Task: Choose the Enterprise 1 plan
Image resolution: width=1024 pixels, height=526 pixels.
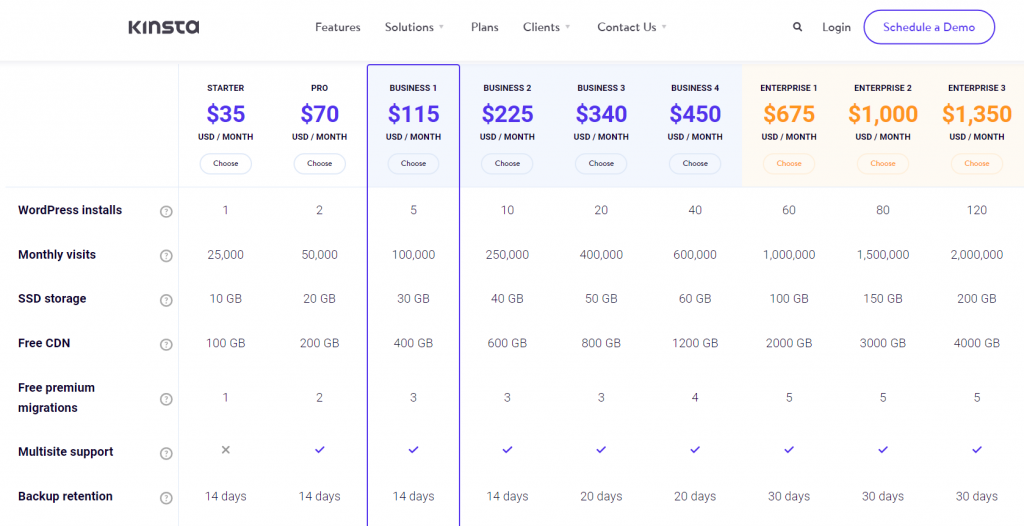Action: 789,163
